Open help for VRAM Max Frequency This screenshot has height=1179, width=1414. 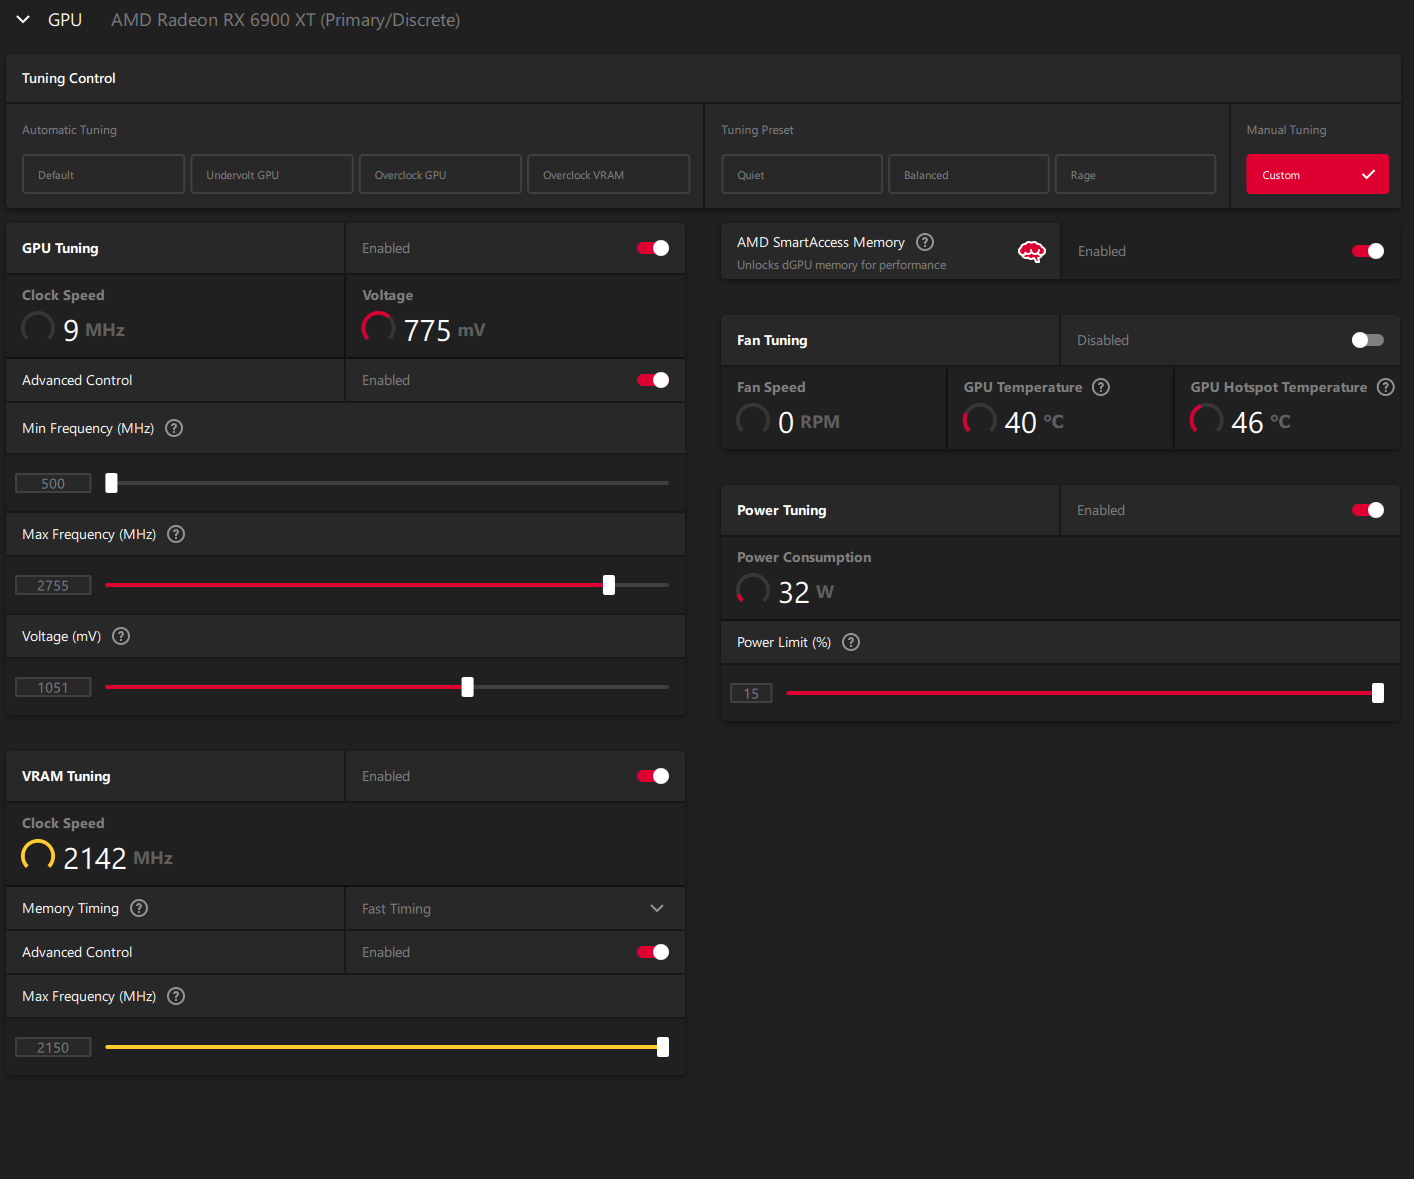(x=176, y=996)
